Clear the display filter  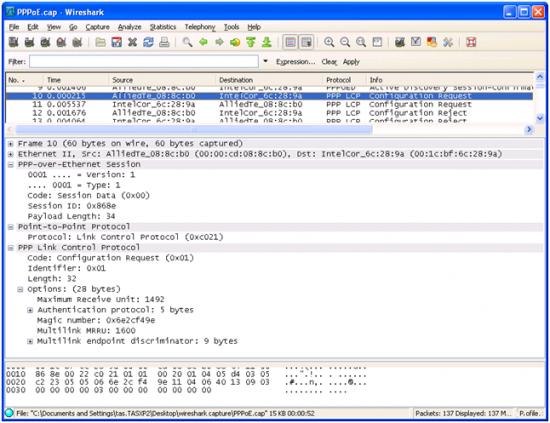click(329, 62)
